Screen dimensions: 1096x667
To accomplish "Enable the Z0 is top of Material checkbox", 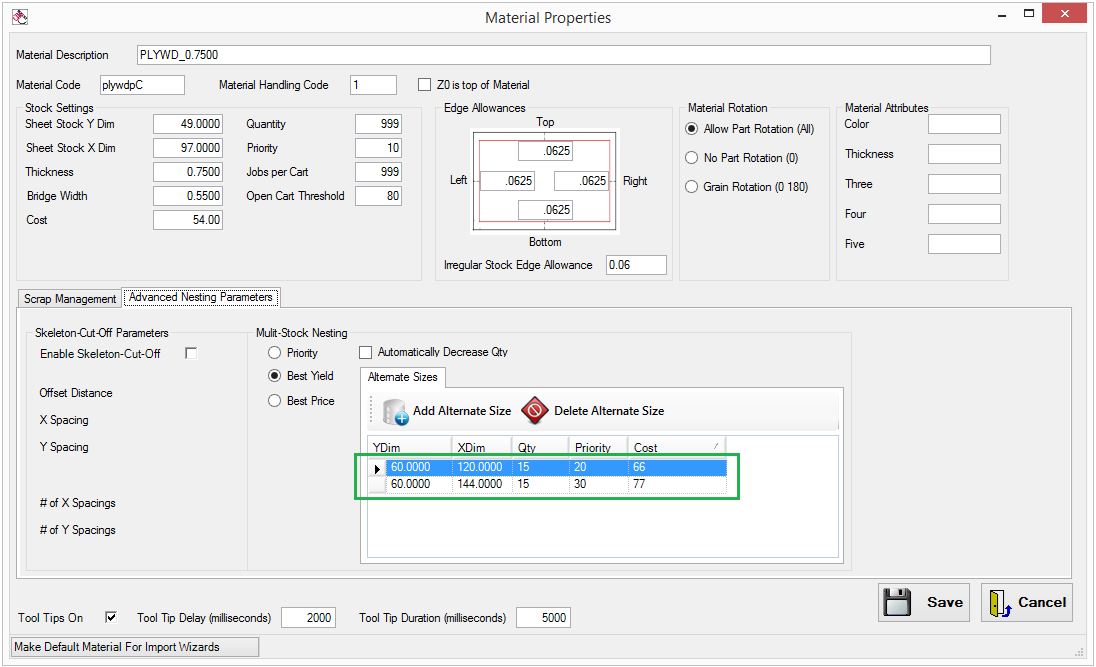I will pyautogui.click(x=424, y=85).
